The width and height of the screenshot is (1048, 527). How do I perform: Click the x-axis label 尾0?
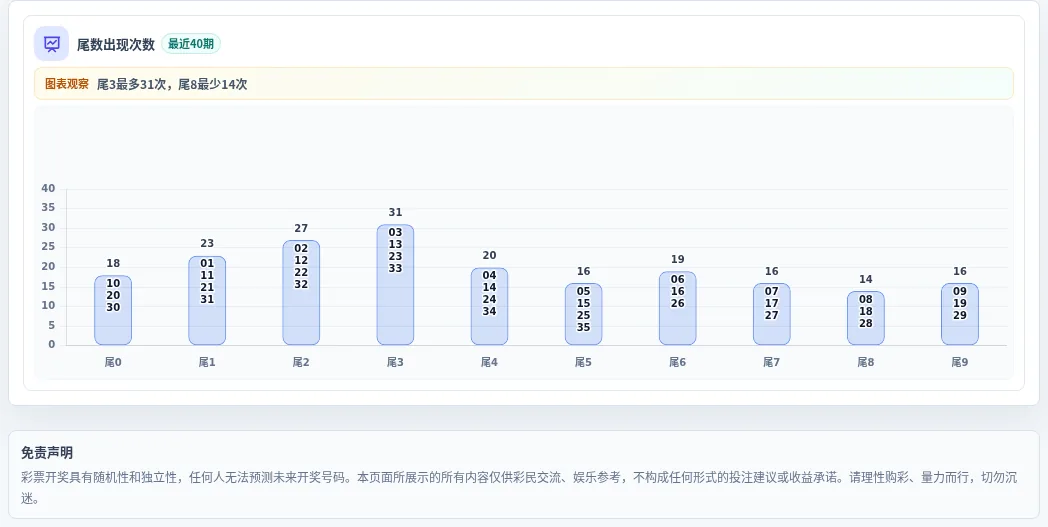(x=113, y=362)
